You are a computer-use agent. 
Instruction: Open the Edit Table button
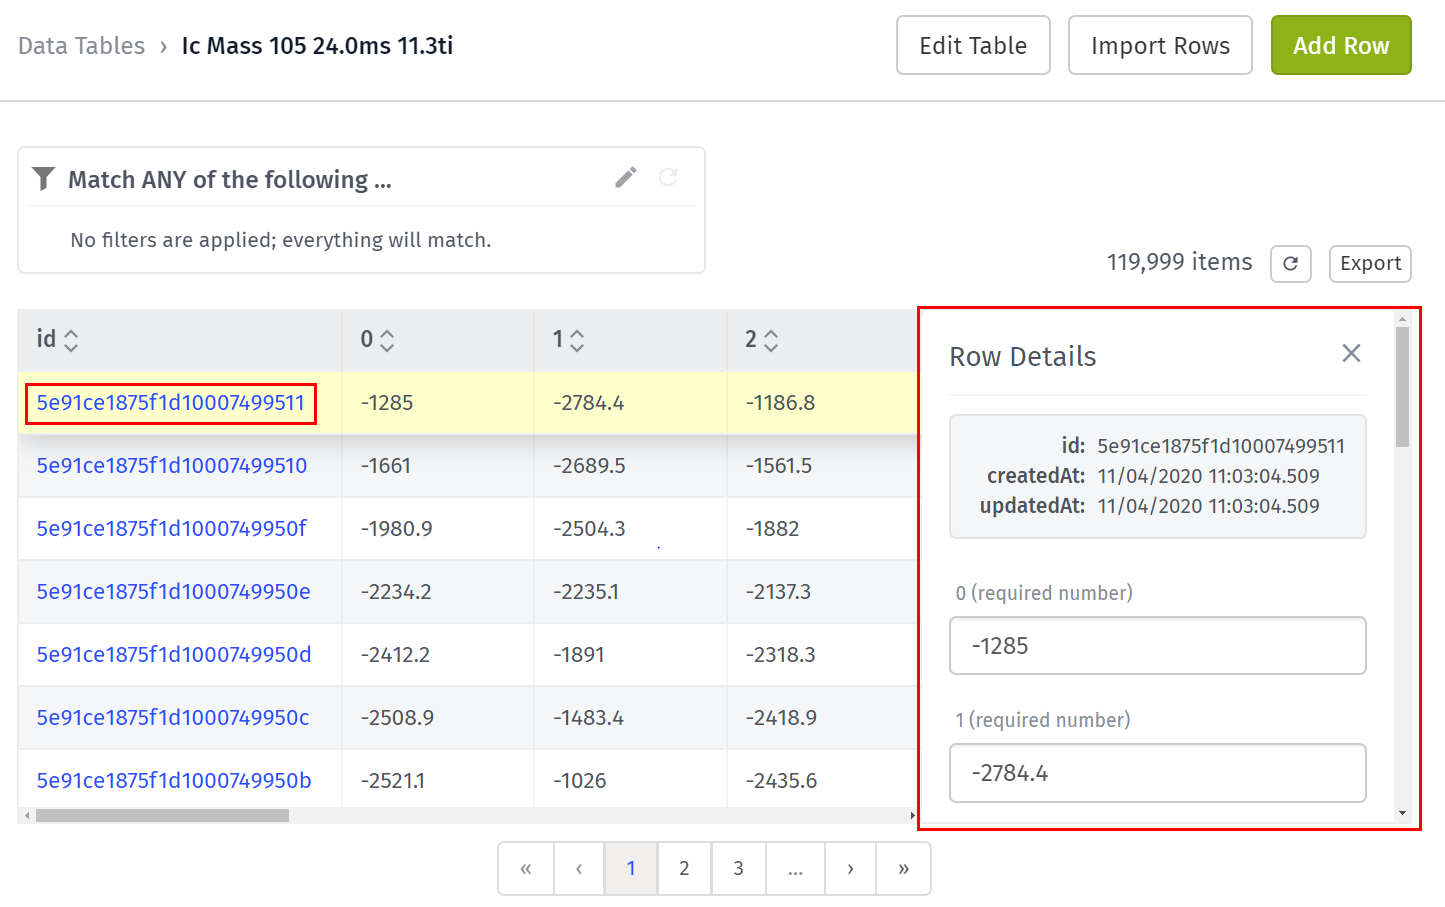pyautogui.click(x=973, y=45)
